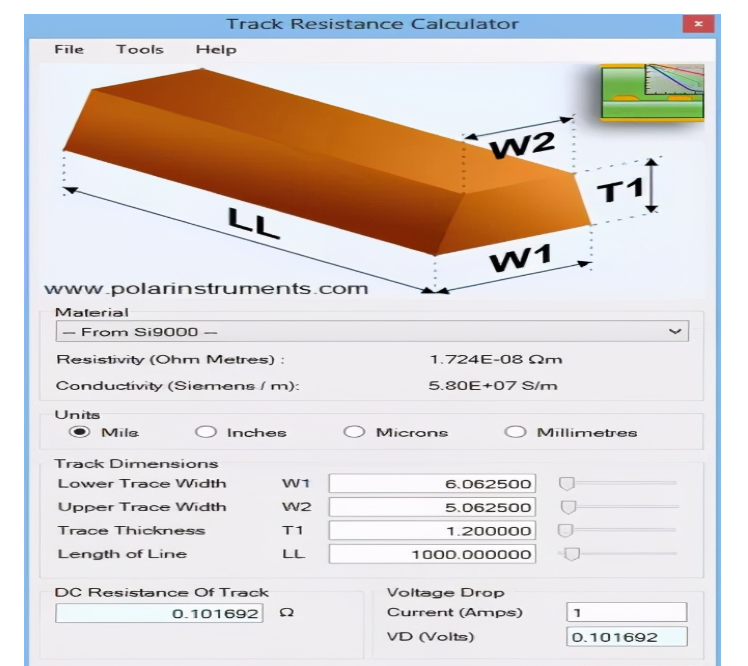748x666 pixels.
Task: Switch units to Microns
Action: click(x=353, y=433)
